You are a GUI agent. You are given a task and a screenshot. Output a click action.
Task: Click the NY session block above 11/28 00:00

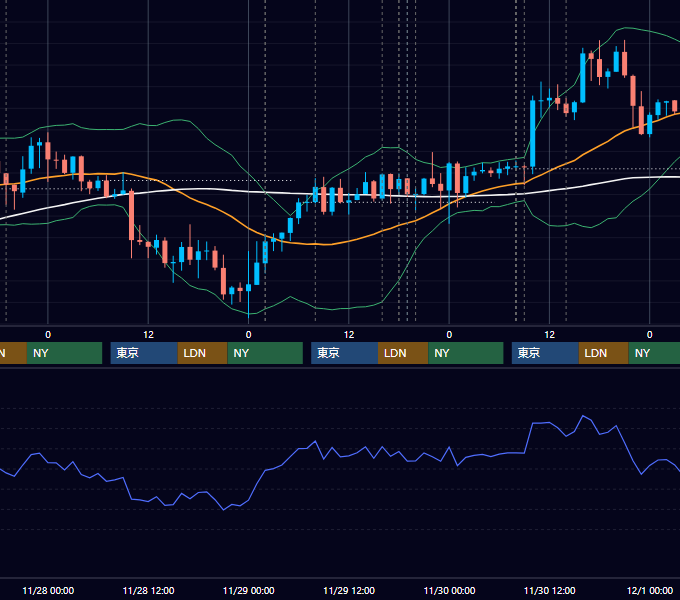(x=64, y=353)
